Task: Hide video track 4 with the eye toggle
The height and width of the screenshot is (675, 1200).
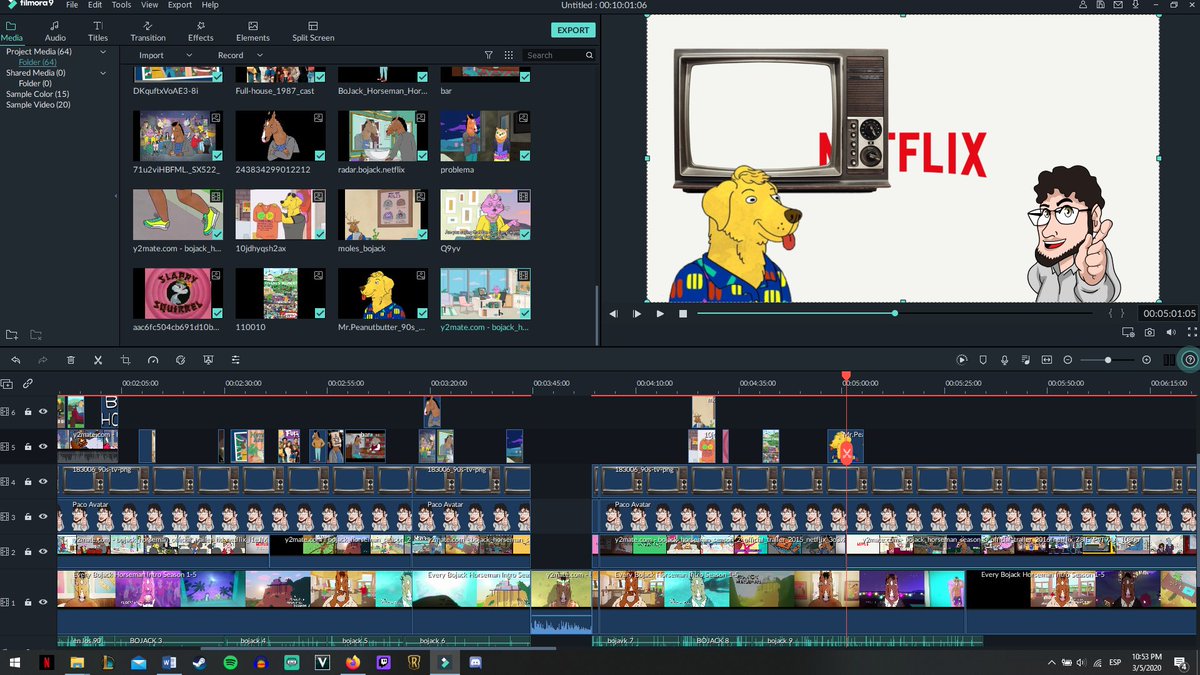Action: click(41, 479)
